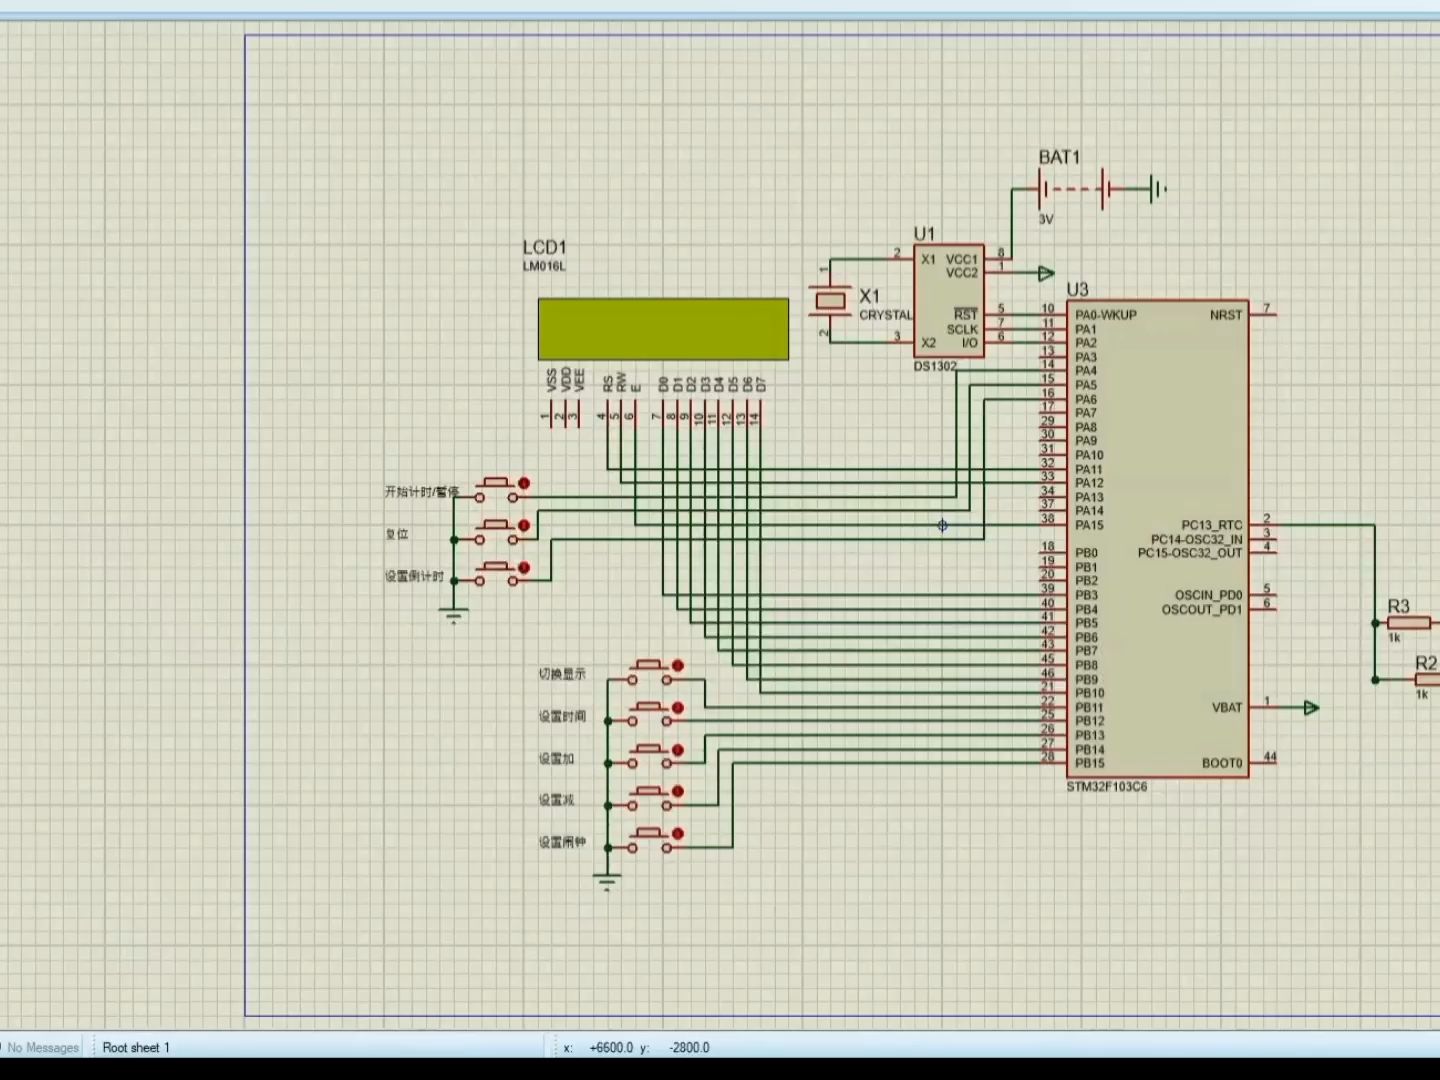Click the power arrow terminal connected to VBAT pin
The width and height of the screenshot is (1440, 1080).
1310,707
